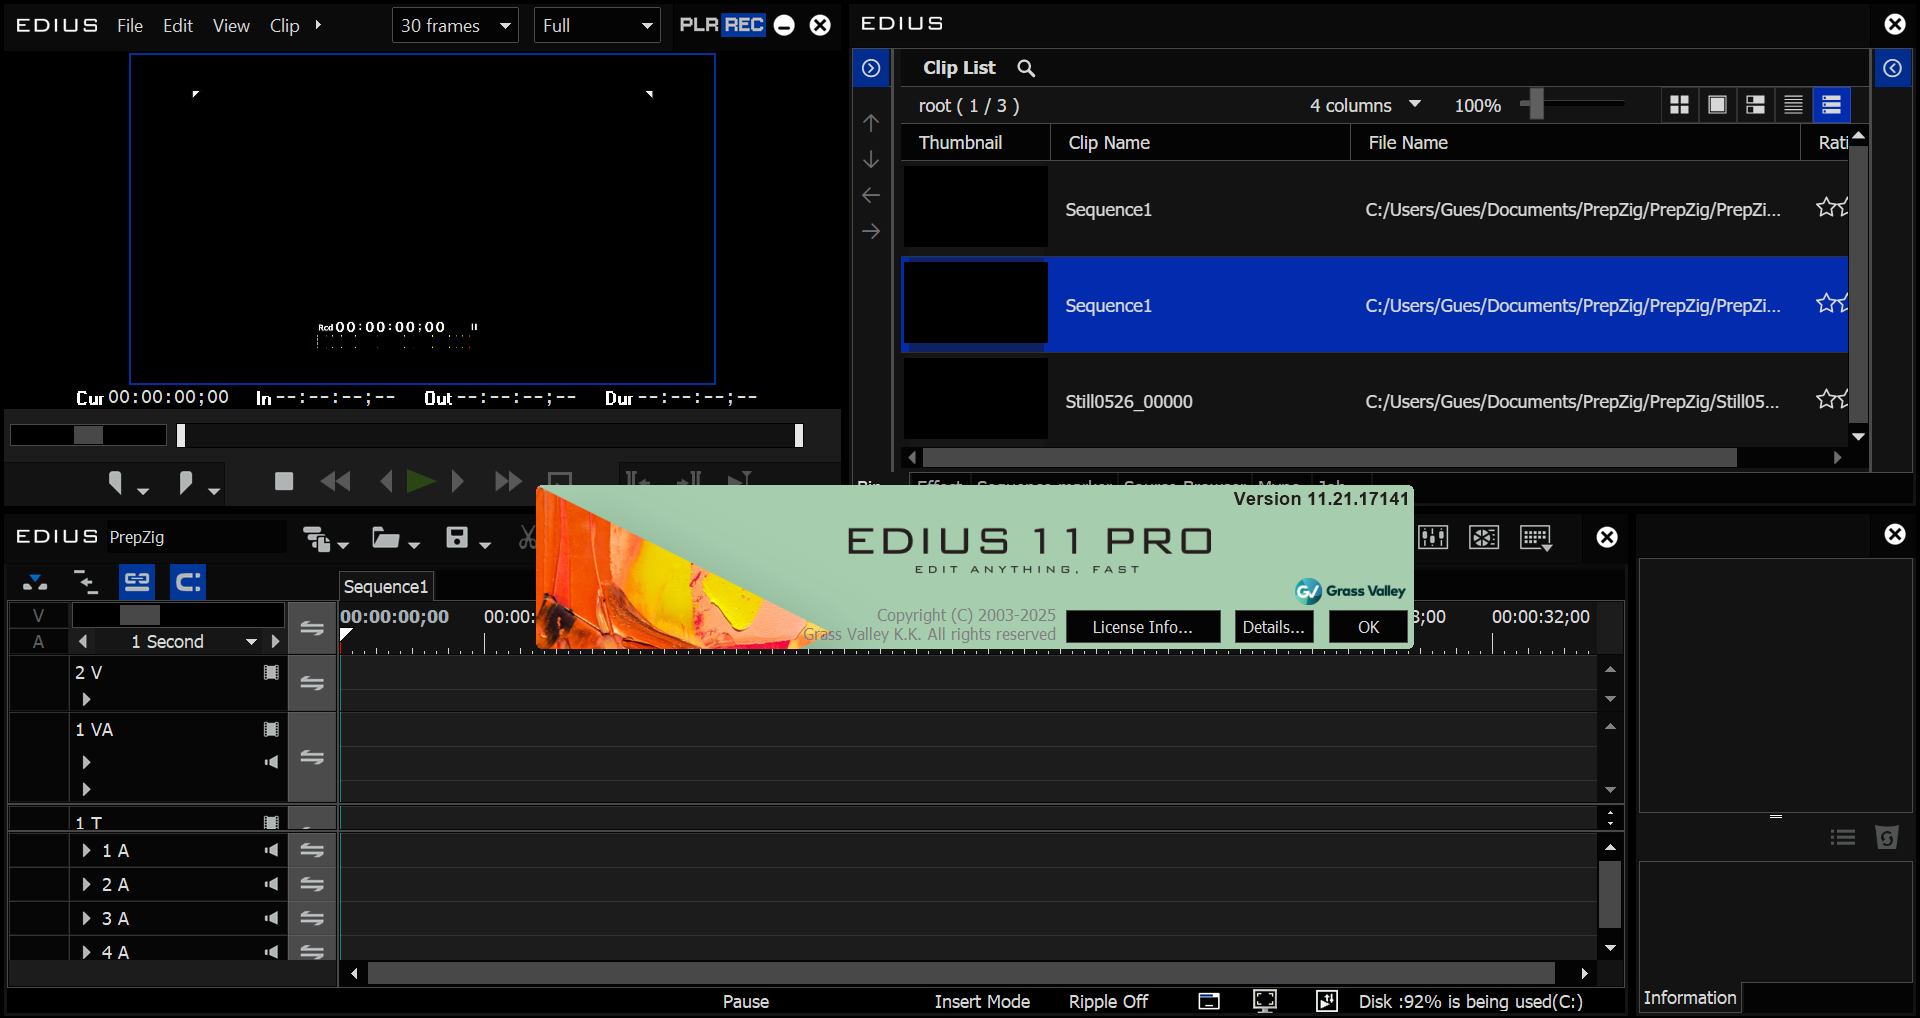Toggle audio mute on track 1 A
Viewport: 1920px width, 1018px height.
(271, 850)
